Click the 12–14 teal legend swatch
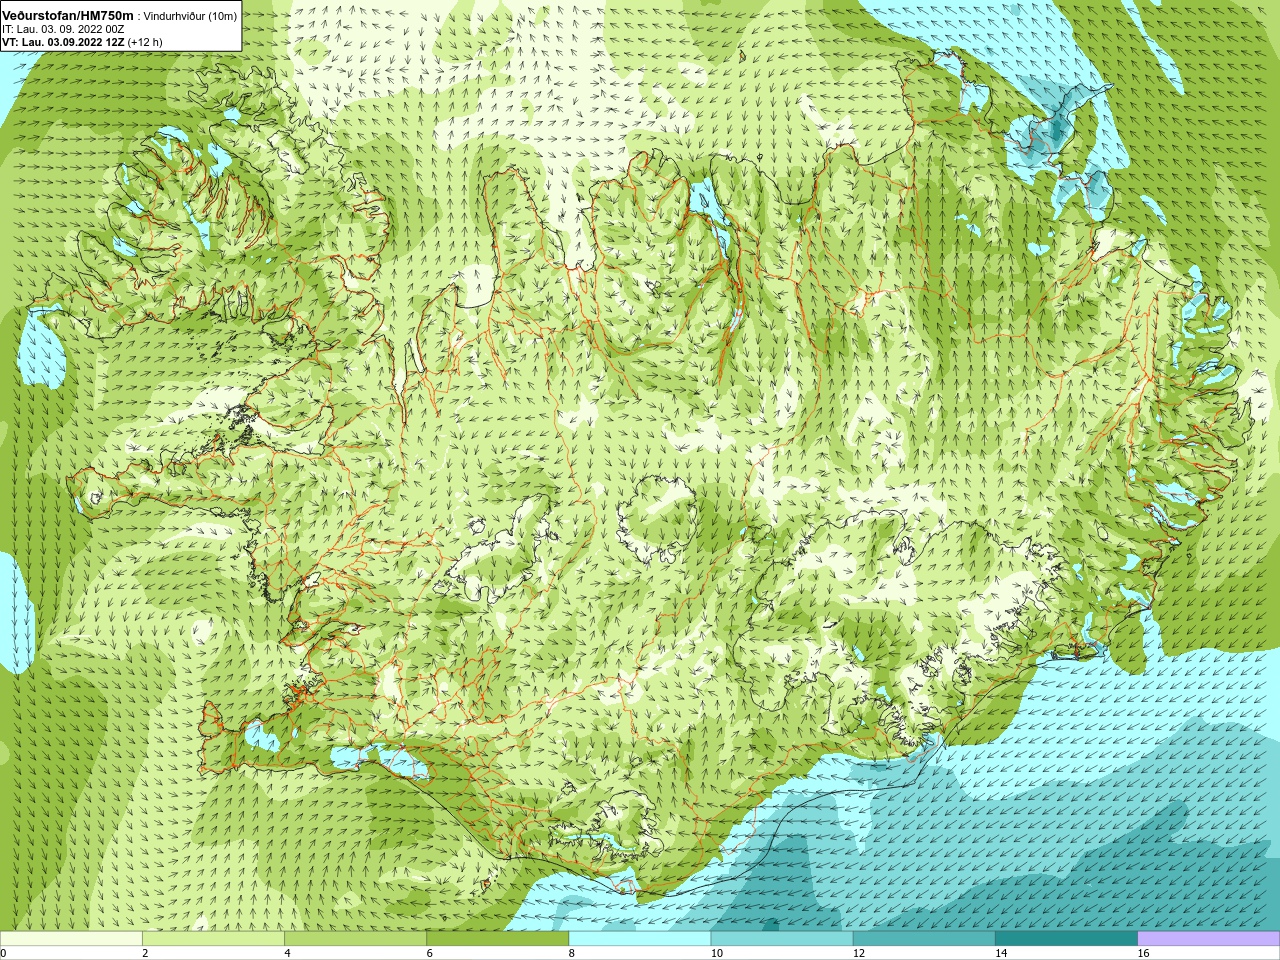 click(924, 939)
